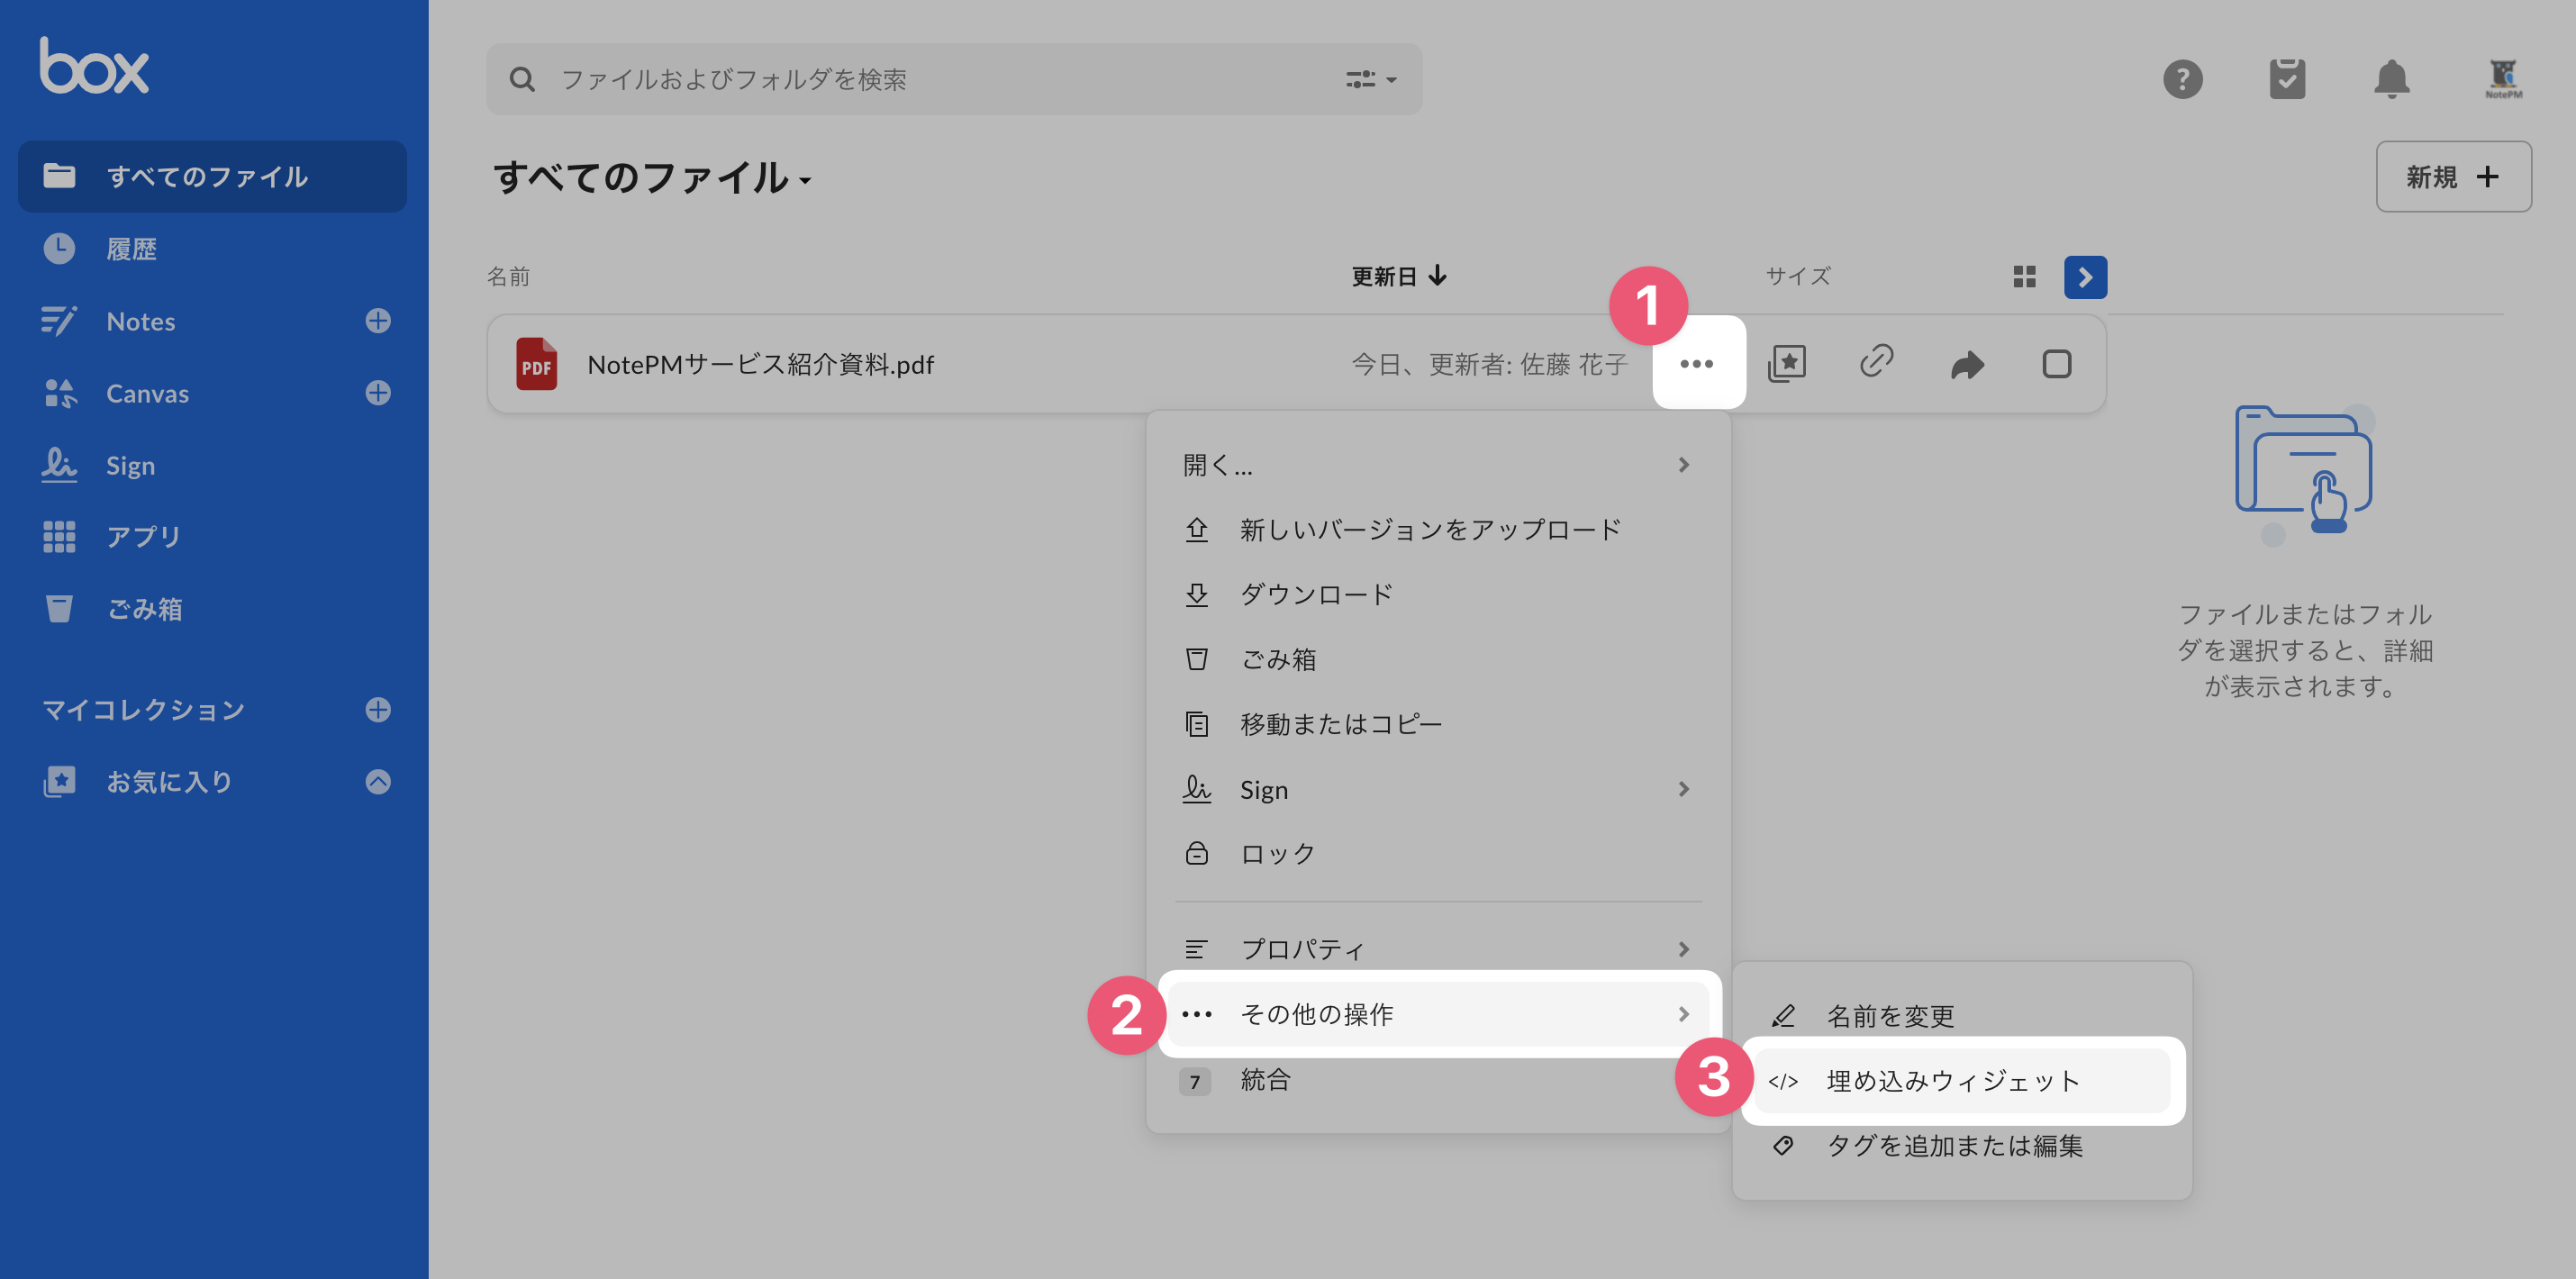Image resolution: width=2576 pixels, height=1279 pixels.
Task: Share the PDF with the arrow icon
Action: (1967, 364)
